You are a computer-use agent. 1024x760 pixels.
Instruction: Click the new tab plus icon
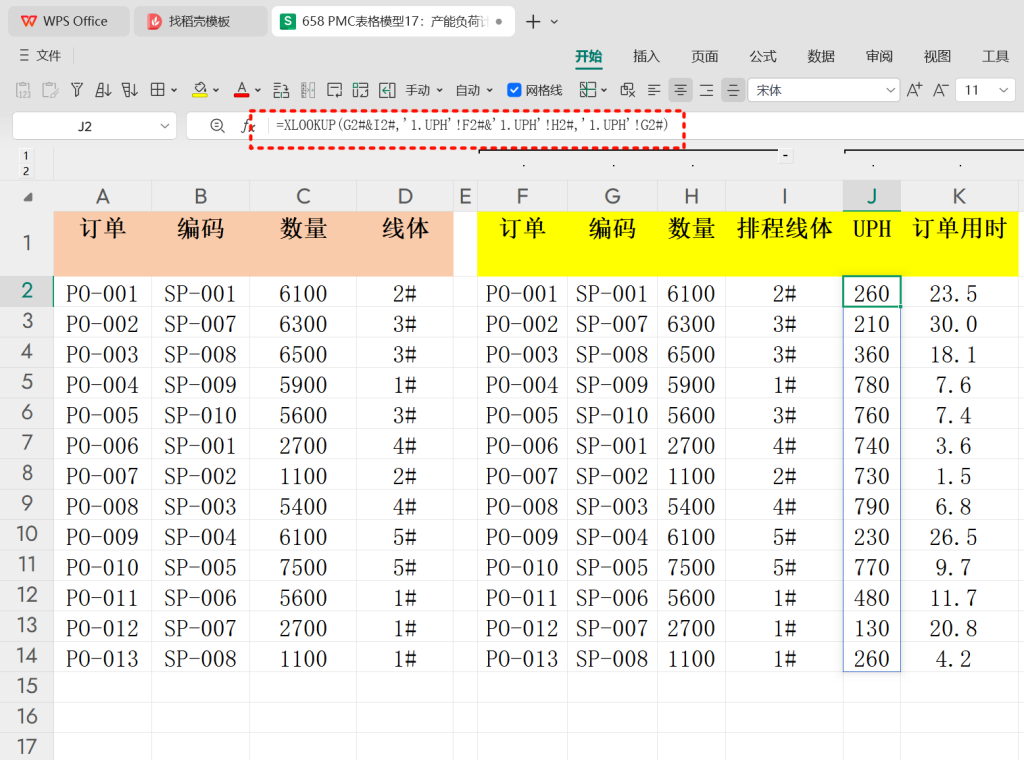533,22
